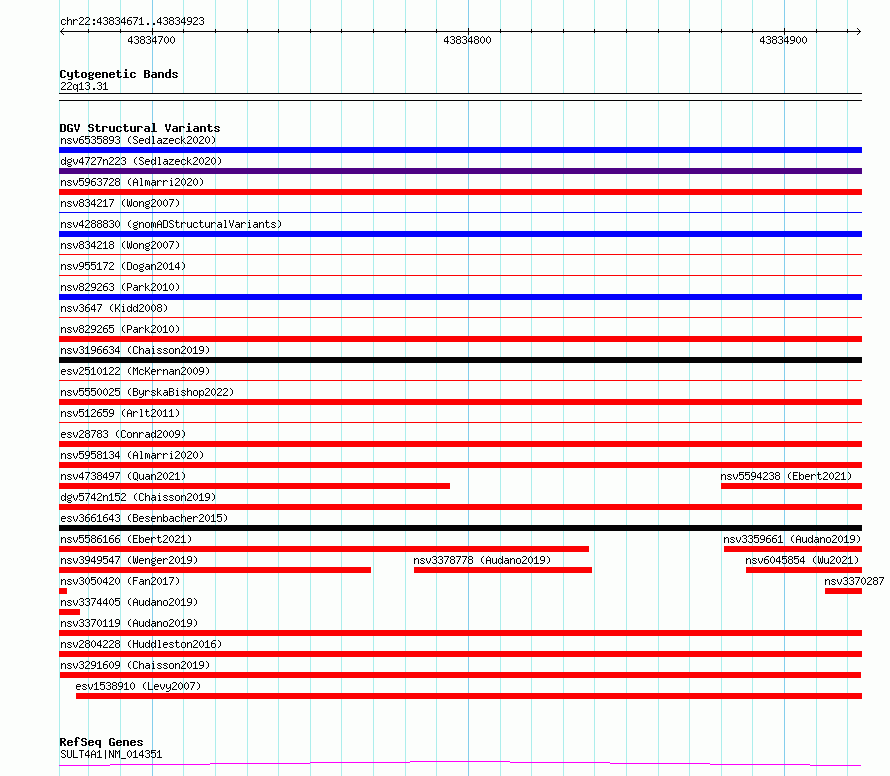This screenshot has height=776, width=890.
Task: Select esv28783 (Conrad2009) variant
Action: (123, 434)
